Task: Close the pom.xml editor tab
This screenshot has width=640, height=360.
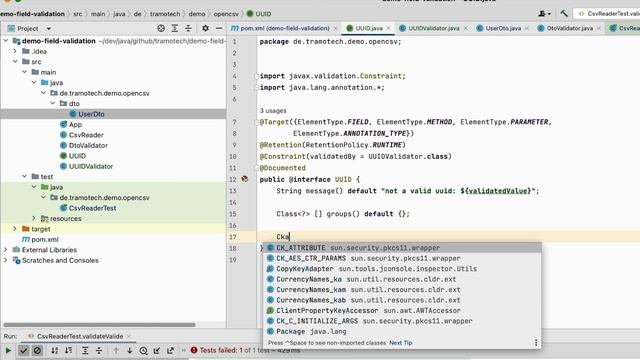Action: [x=336, y=28]
